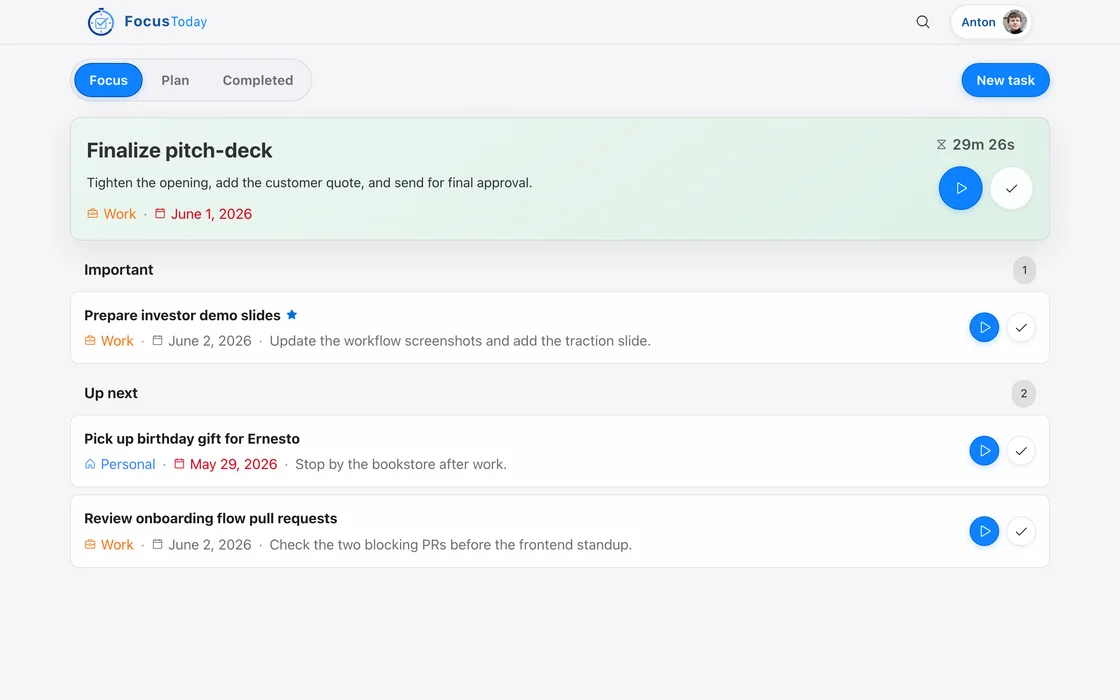
Task: Click the May 29, 2026 due date
Action: [234, 464]
